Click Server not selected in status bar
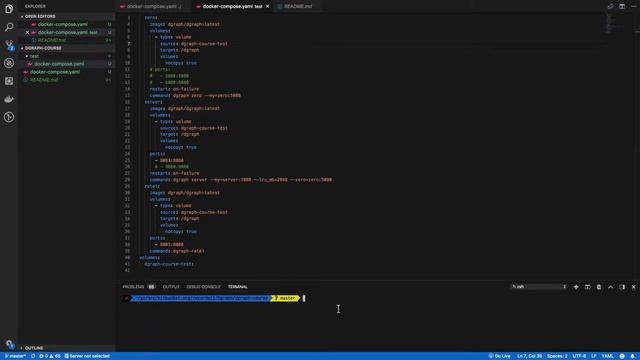This screenshot has height=360, width=640. (x=87, y=356)
